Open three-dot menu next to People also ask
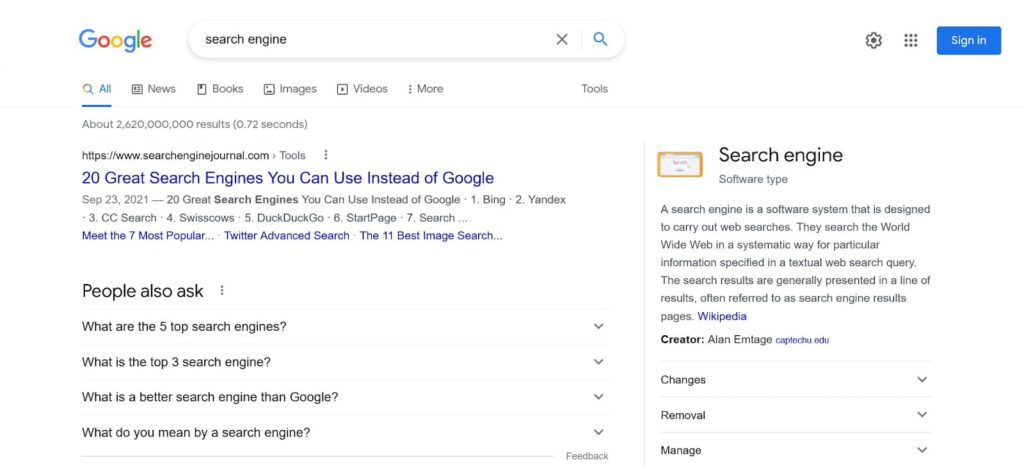1024x467 pixels. coord(222,290)
